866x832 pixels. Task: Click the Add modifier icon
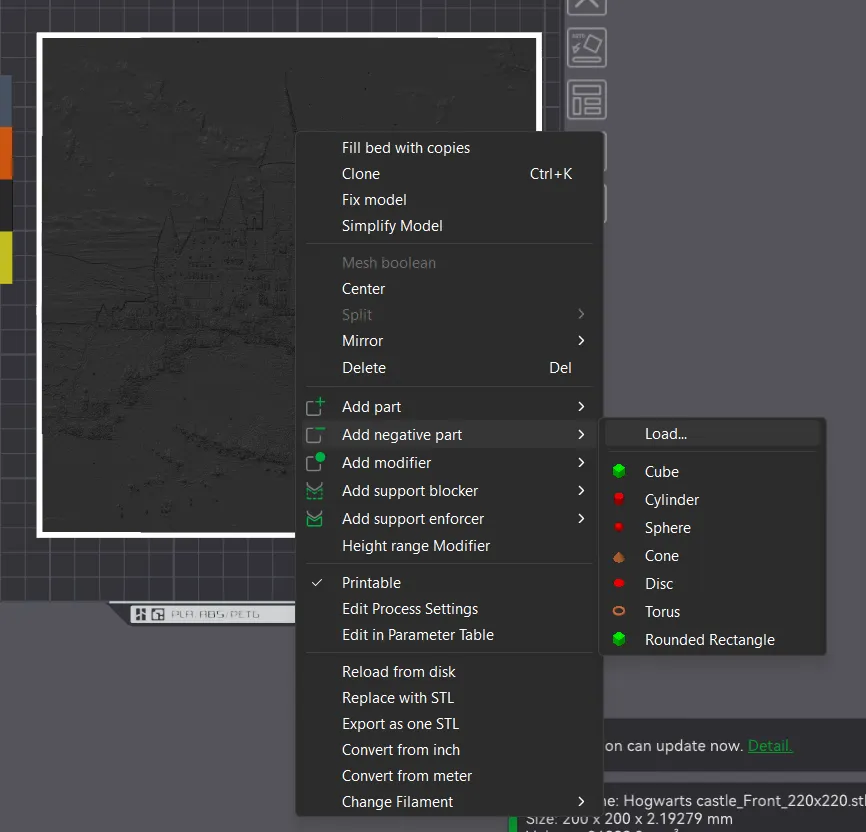pos(315,462)
